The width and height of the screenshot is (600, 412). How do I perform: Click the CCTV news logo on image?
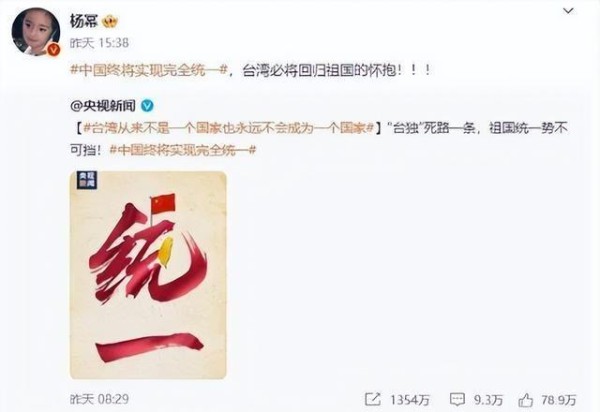(87, 180)
